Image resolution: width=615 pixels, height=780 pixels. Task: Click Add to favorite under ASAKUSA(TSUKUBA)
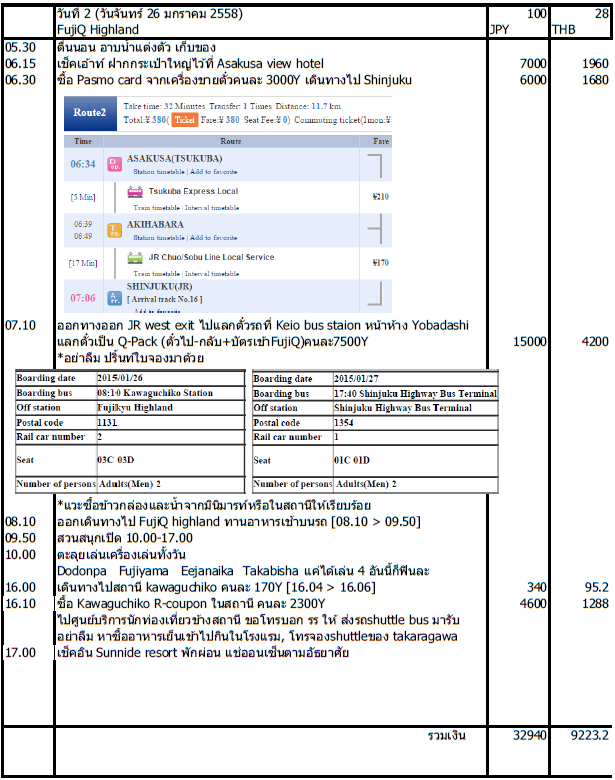[x=213, y=172]
